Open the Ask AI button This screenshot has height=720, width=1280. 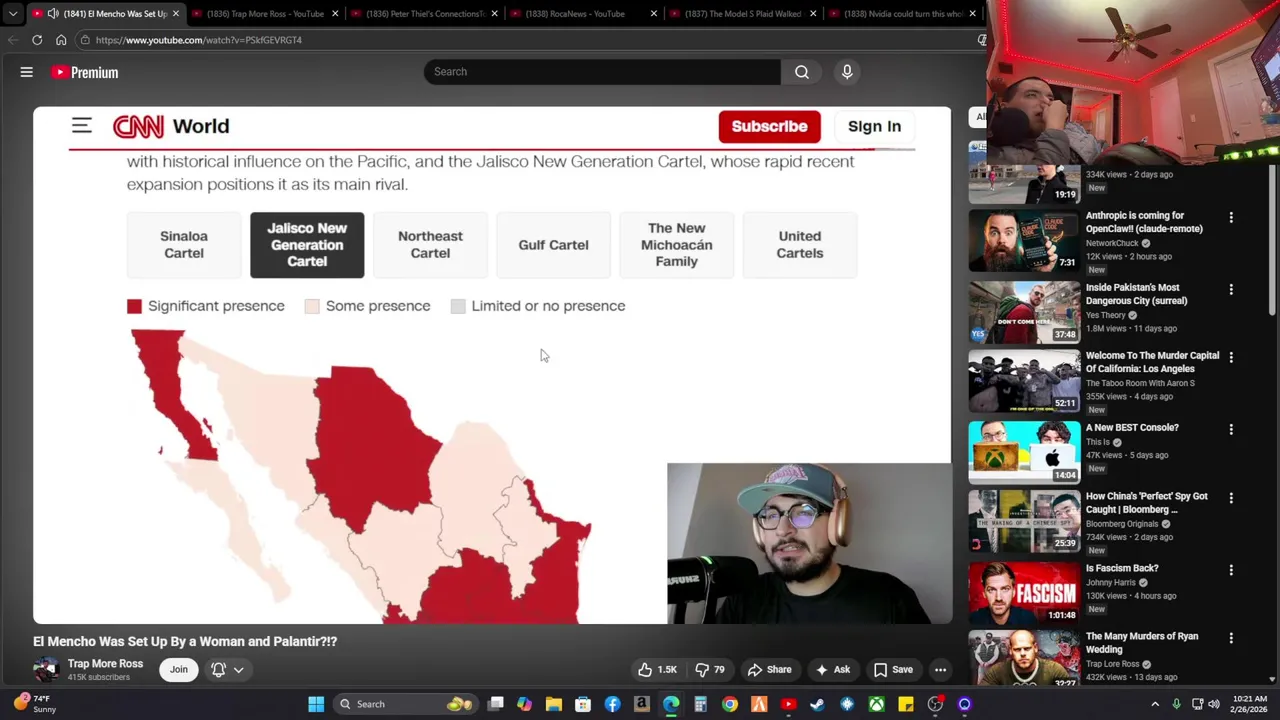pos(832,670)
